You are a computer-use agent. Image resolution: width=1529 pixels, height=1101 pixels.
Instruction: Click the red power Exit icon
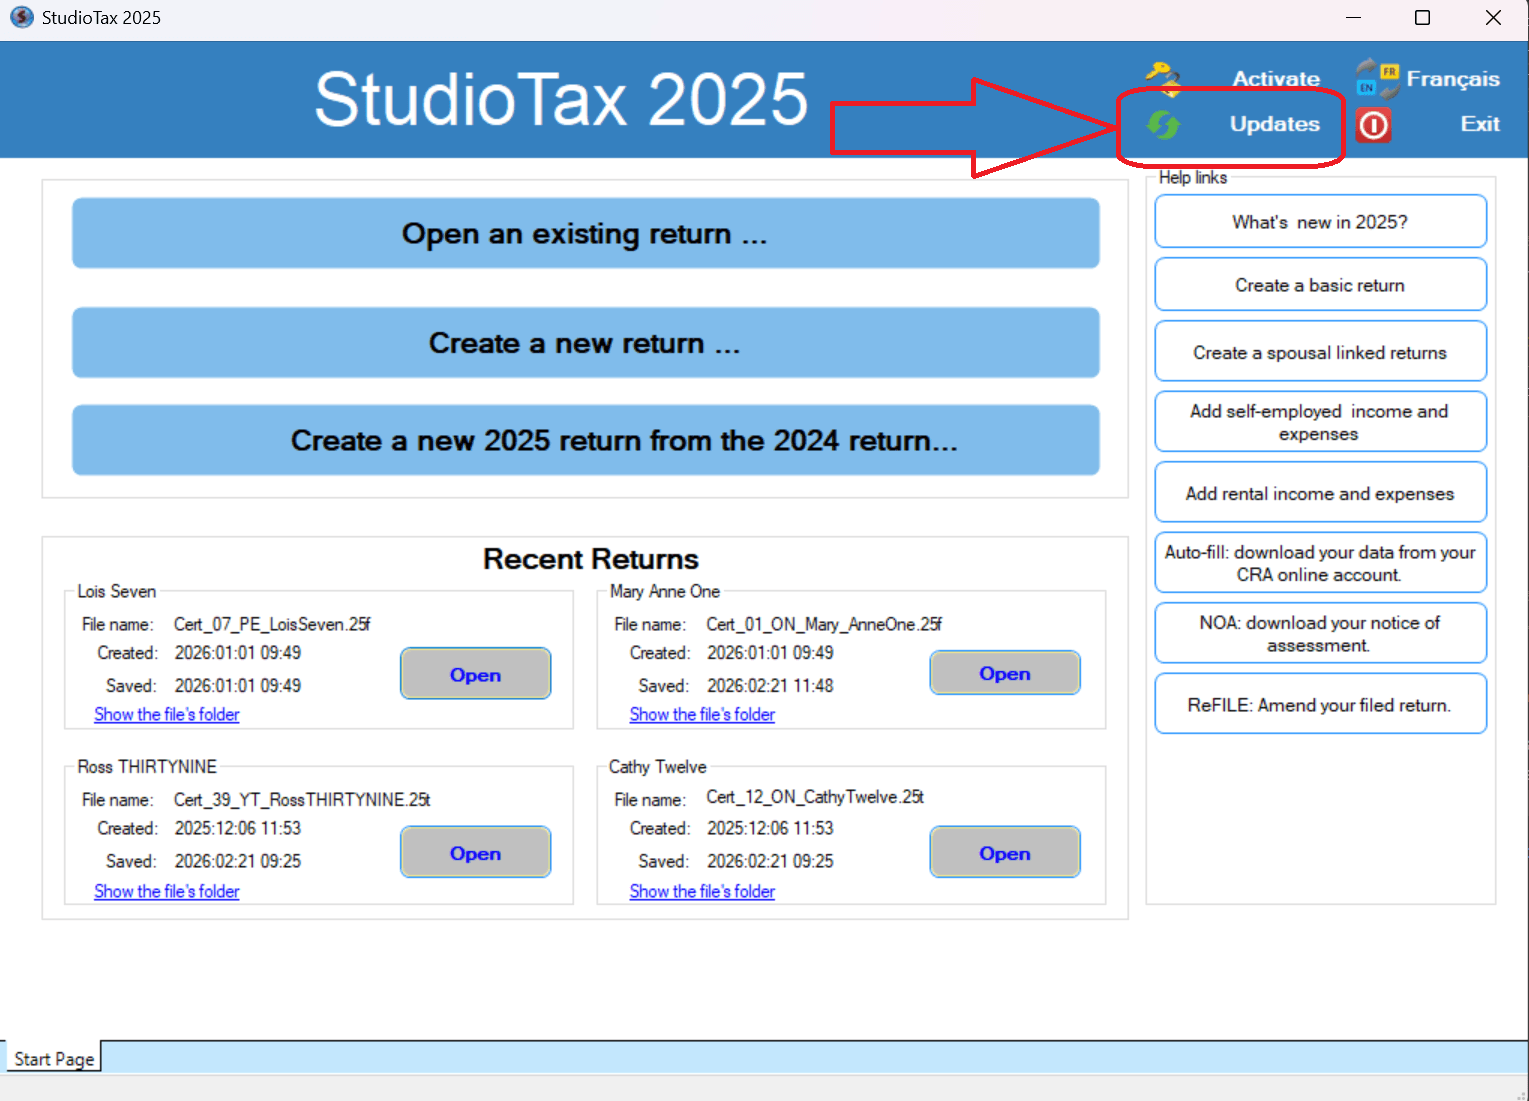[x=1374, y=124]
